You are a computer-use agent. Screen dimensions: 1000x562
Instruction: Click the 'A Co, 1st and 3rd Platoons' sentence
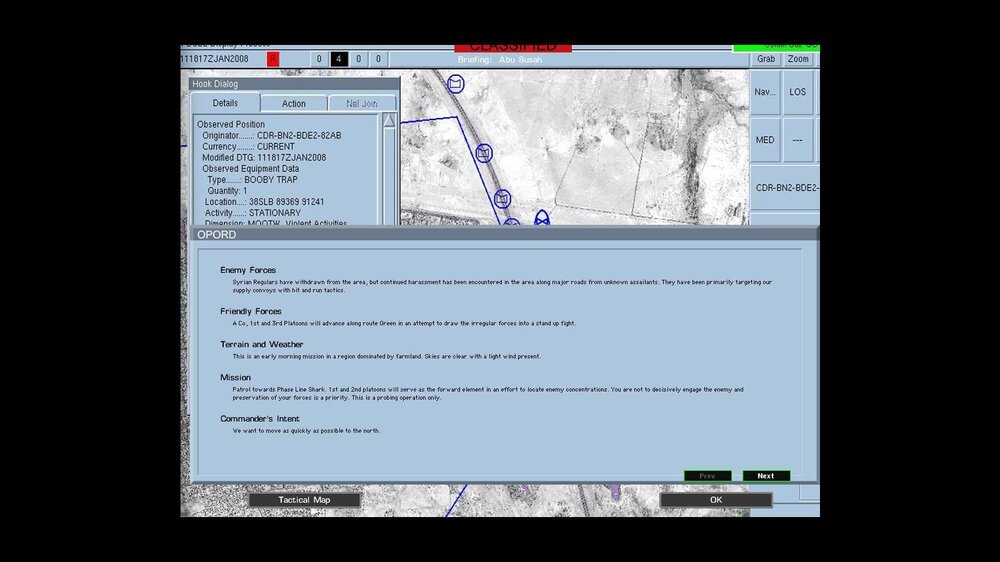coord(404,323)
